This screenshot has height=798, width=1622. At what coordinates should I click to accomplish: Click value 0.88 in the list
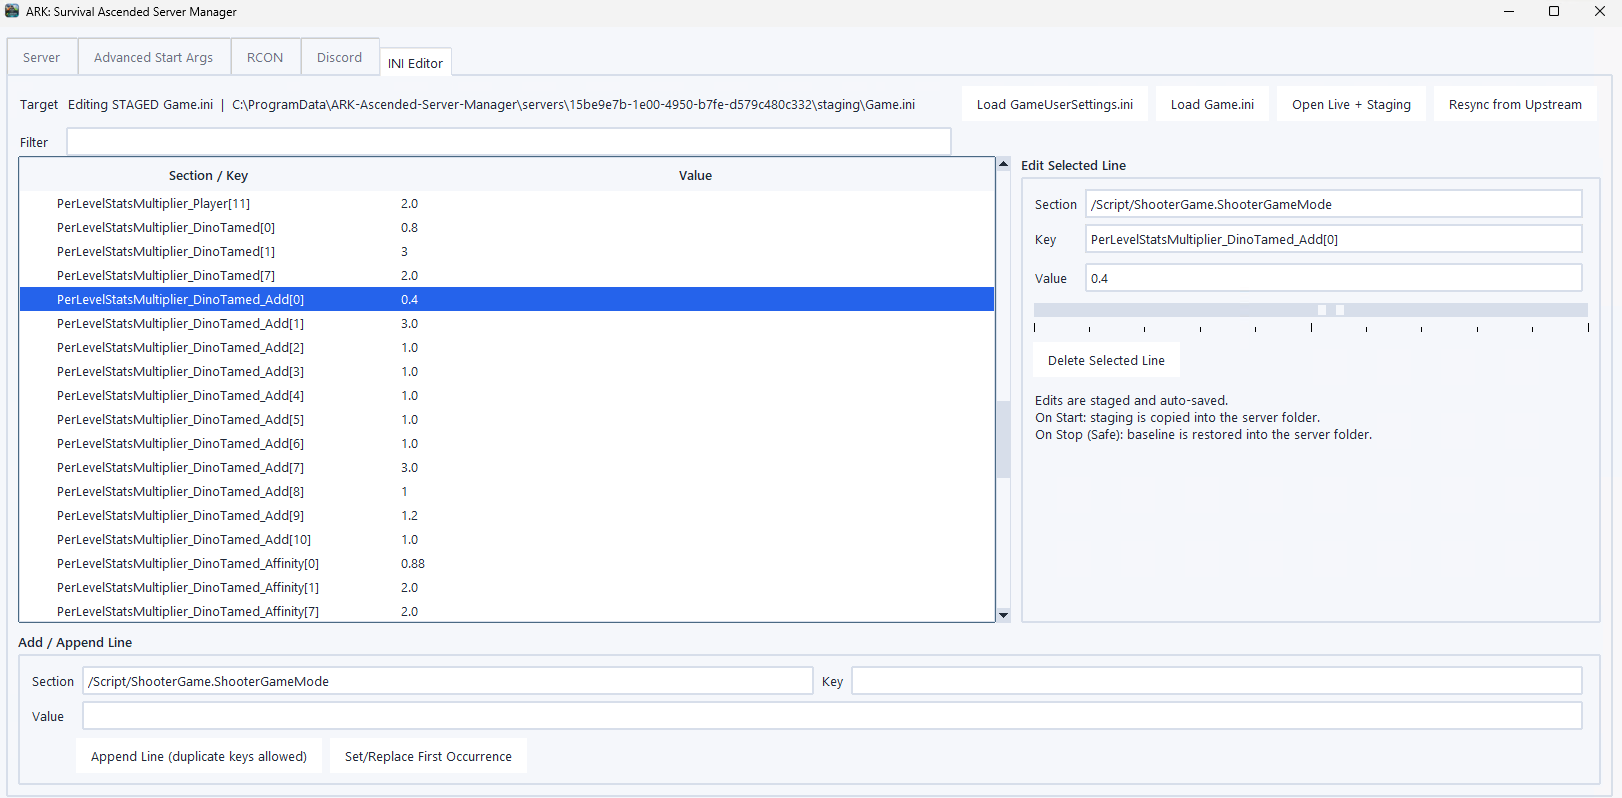(x=413, y=563)
